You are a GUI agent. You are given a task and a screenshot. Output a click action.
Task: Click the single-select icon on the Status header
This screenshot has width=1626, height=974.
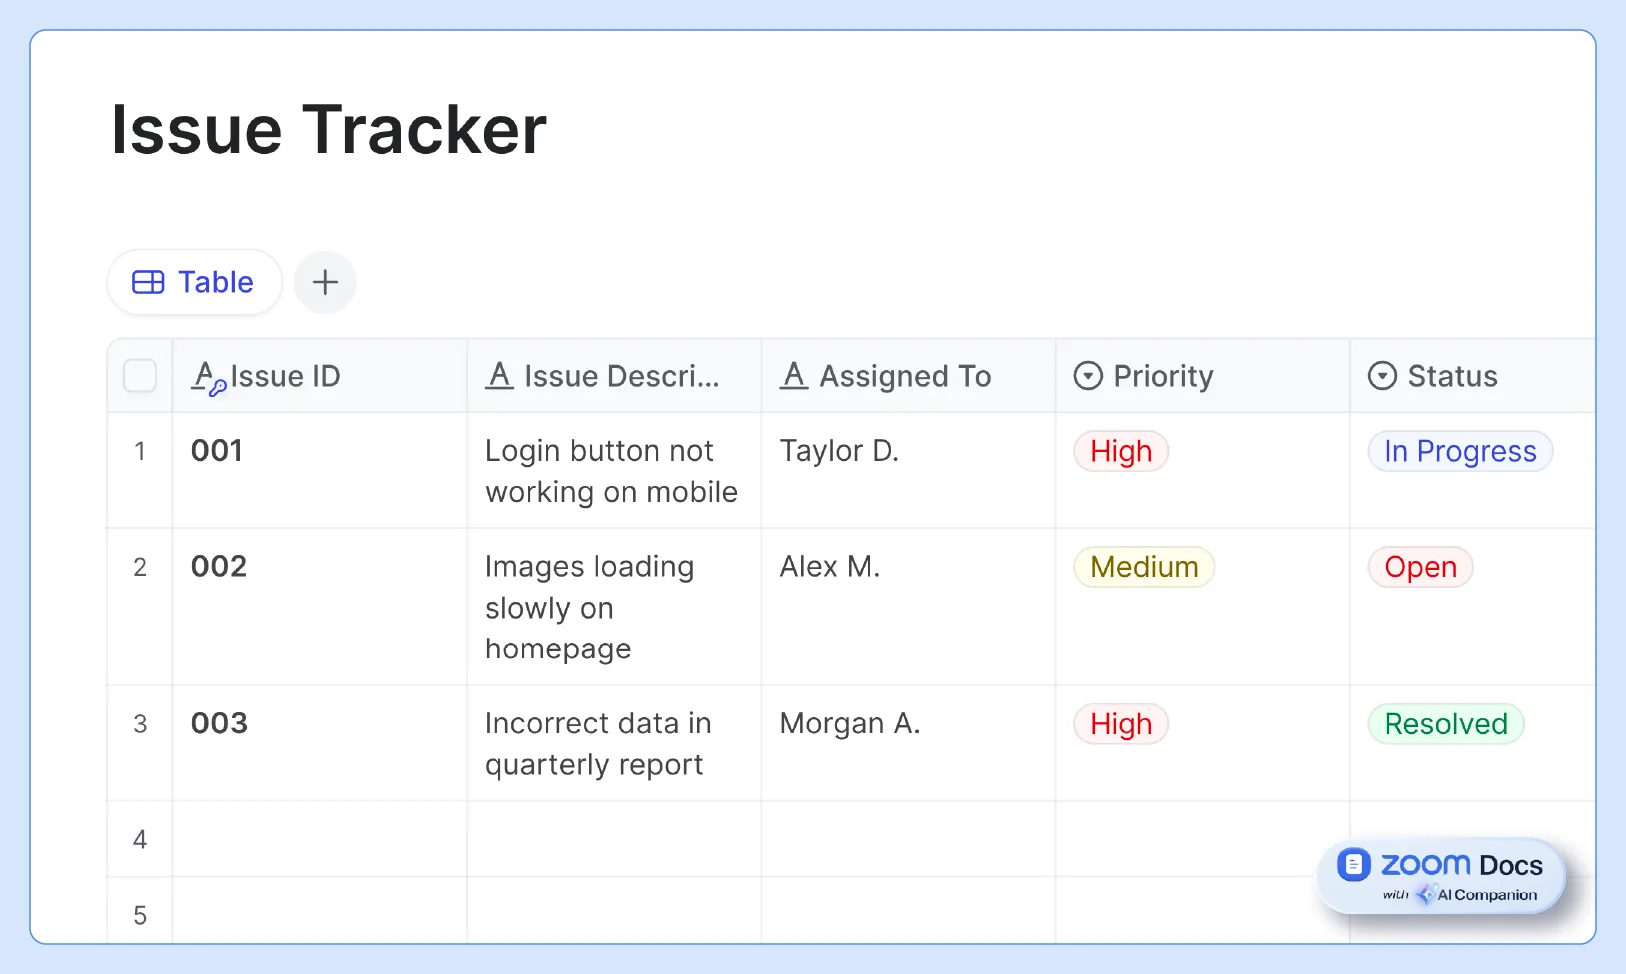(1382, 375)
